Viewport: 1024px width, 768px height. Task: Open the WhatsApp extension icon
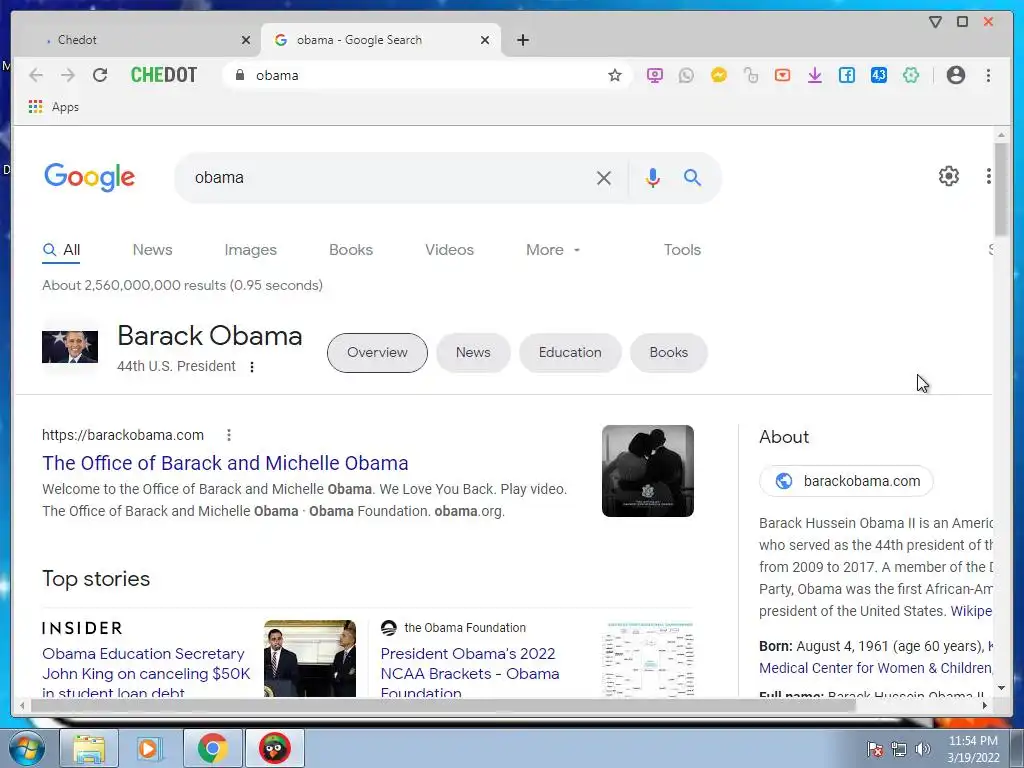pyautogui.click(x=686, y=75)
